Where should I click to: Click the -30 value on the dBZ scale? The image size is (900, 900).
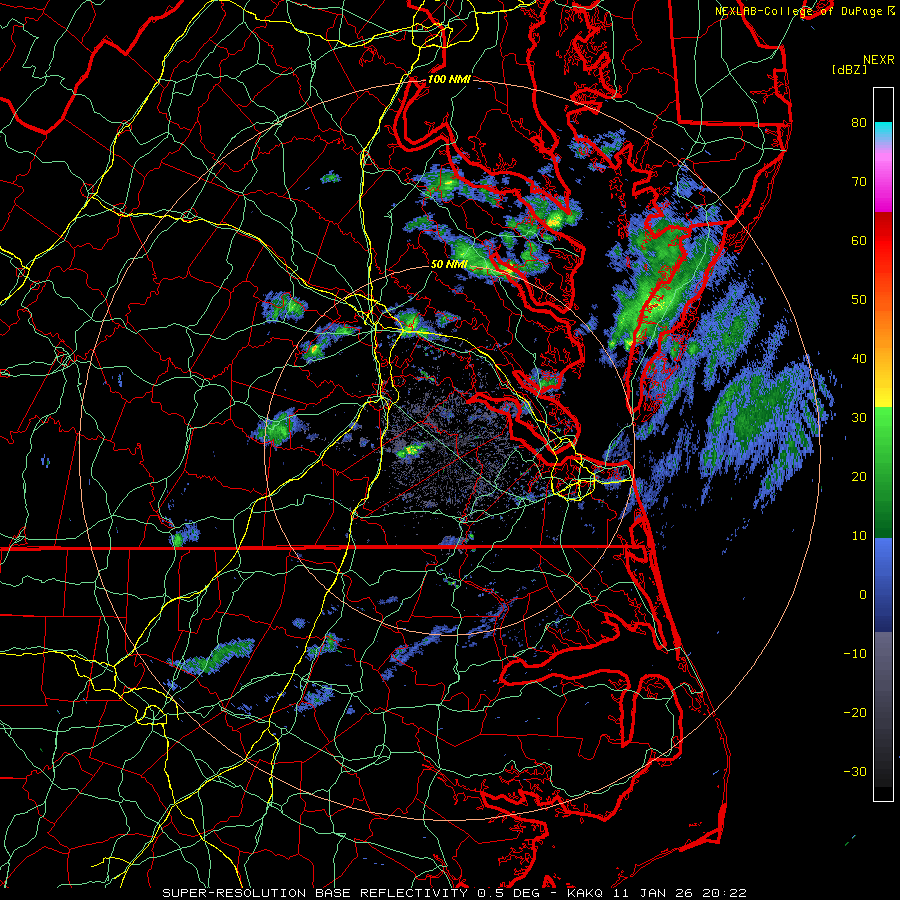click(855, 771)
